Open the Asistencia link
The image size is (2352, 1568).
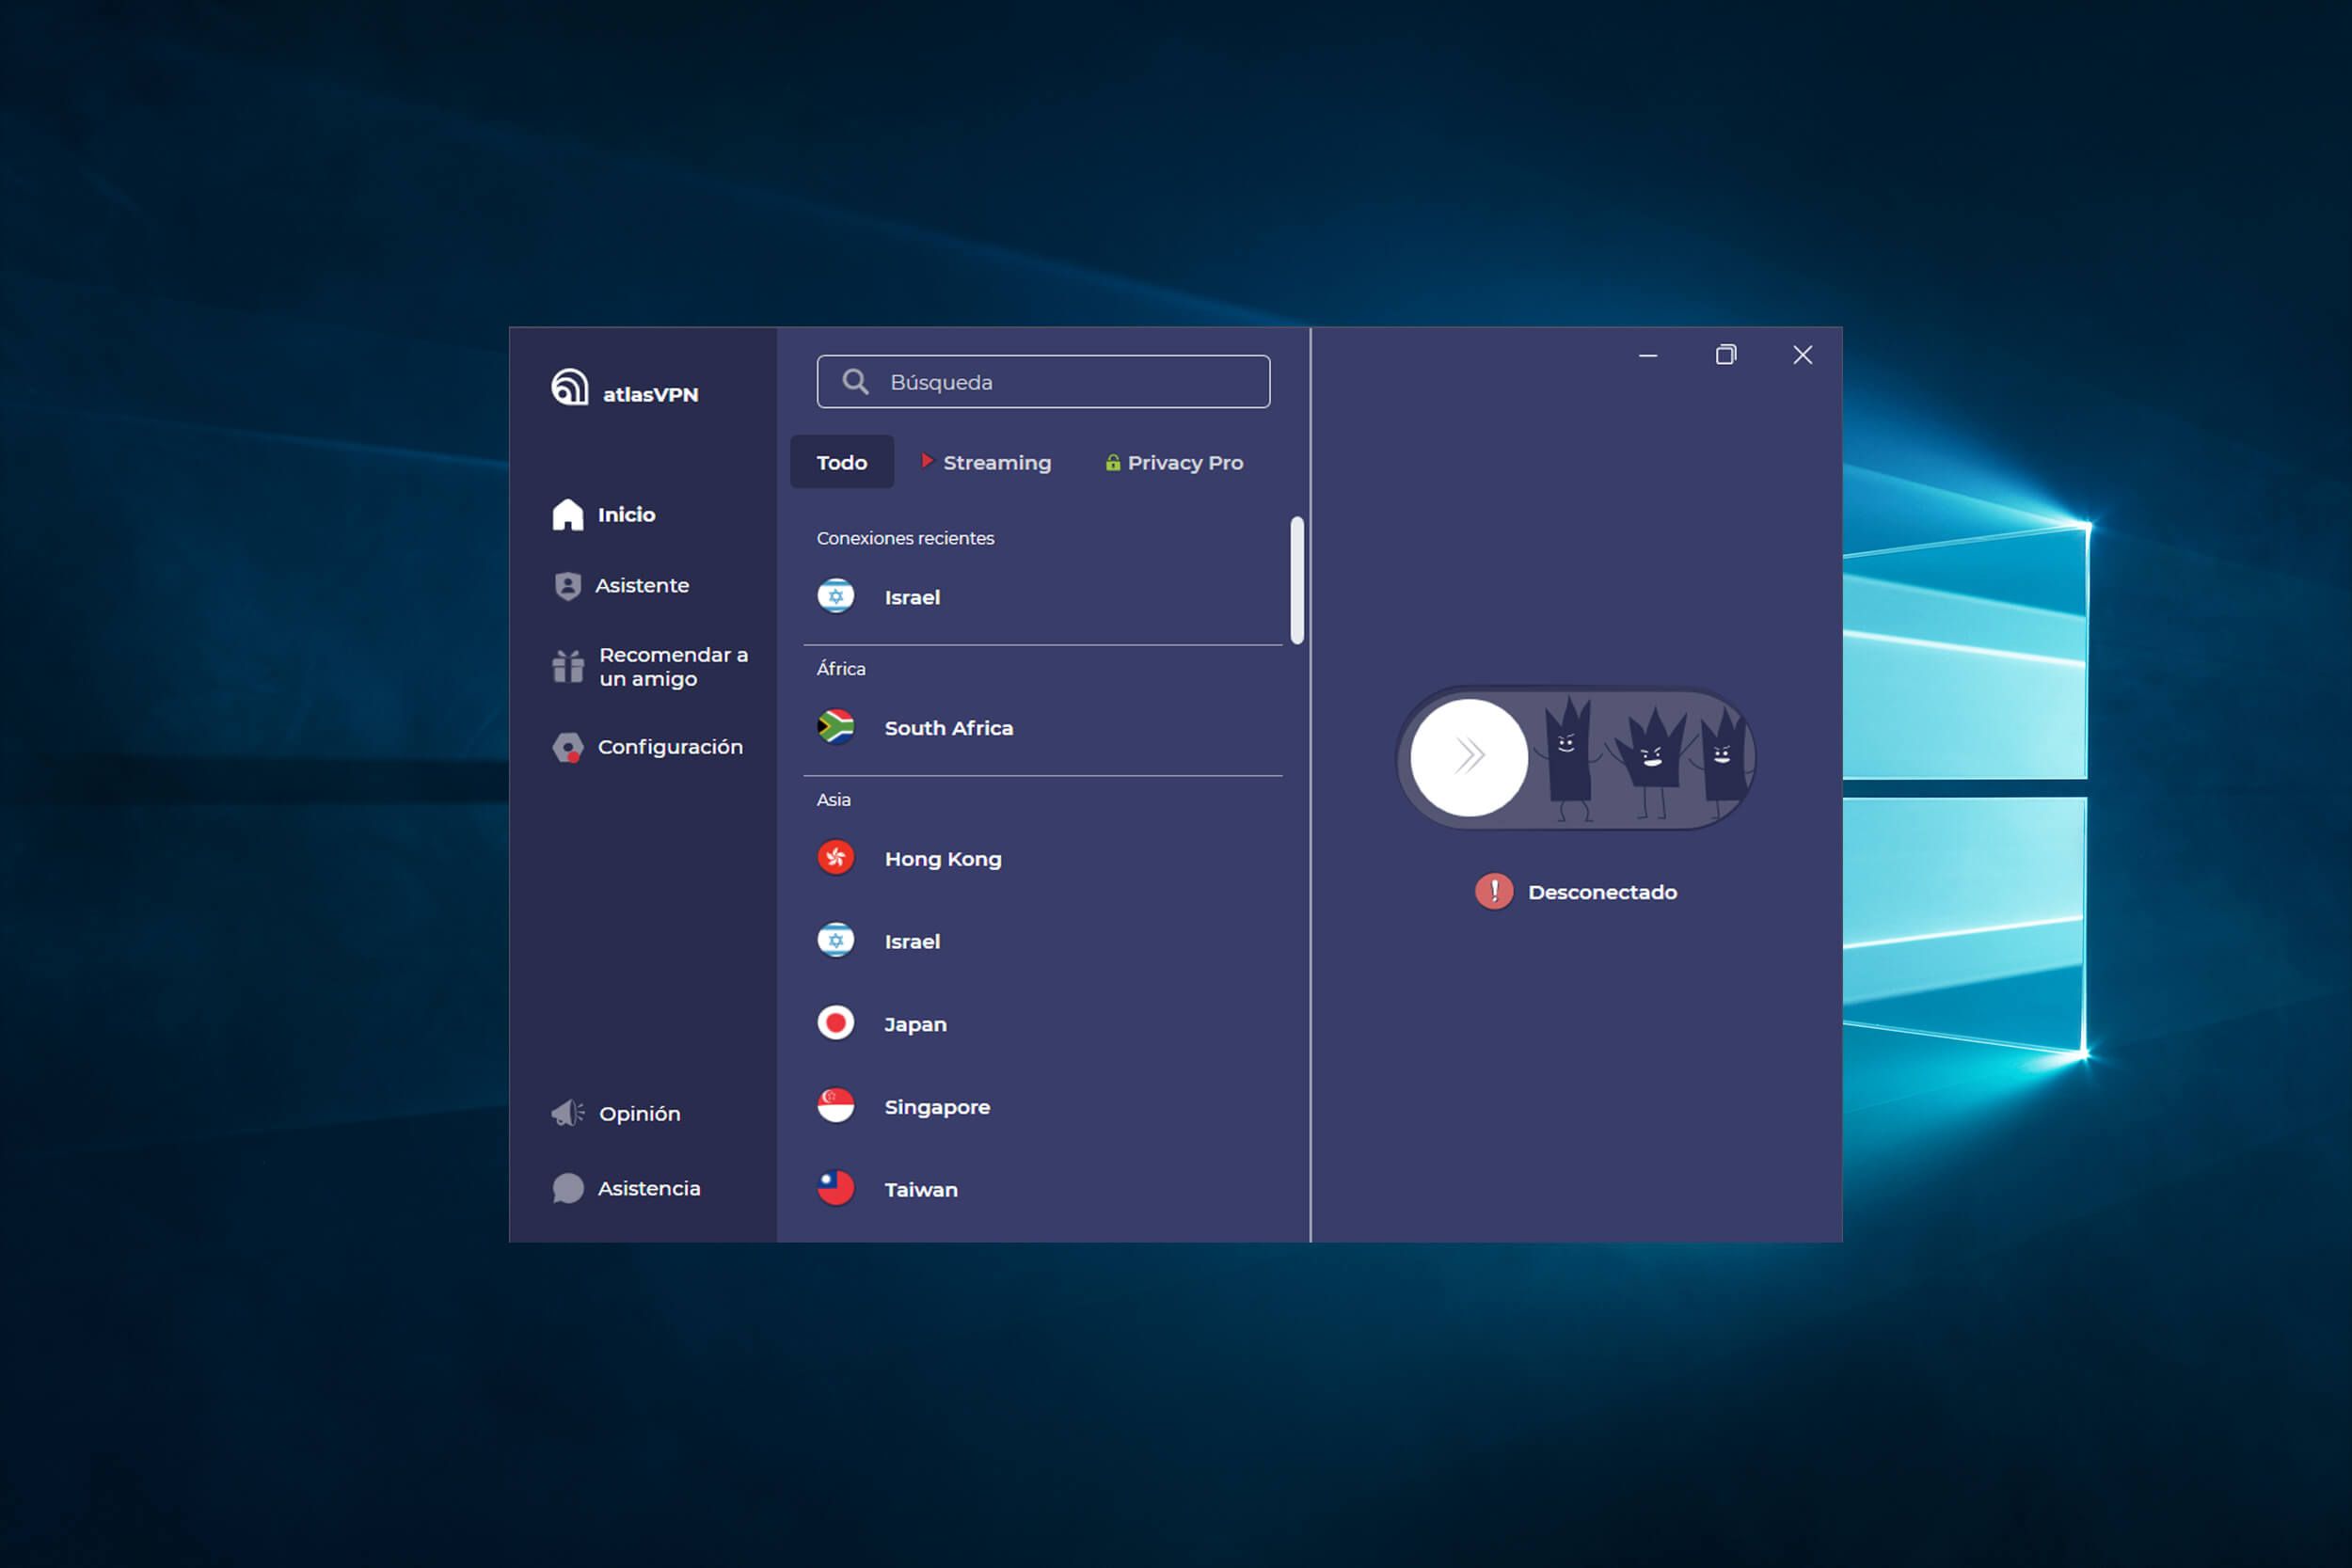(x=626, y=1188)
